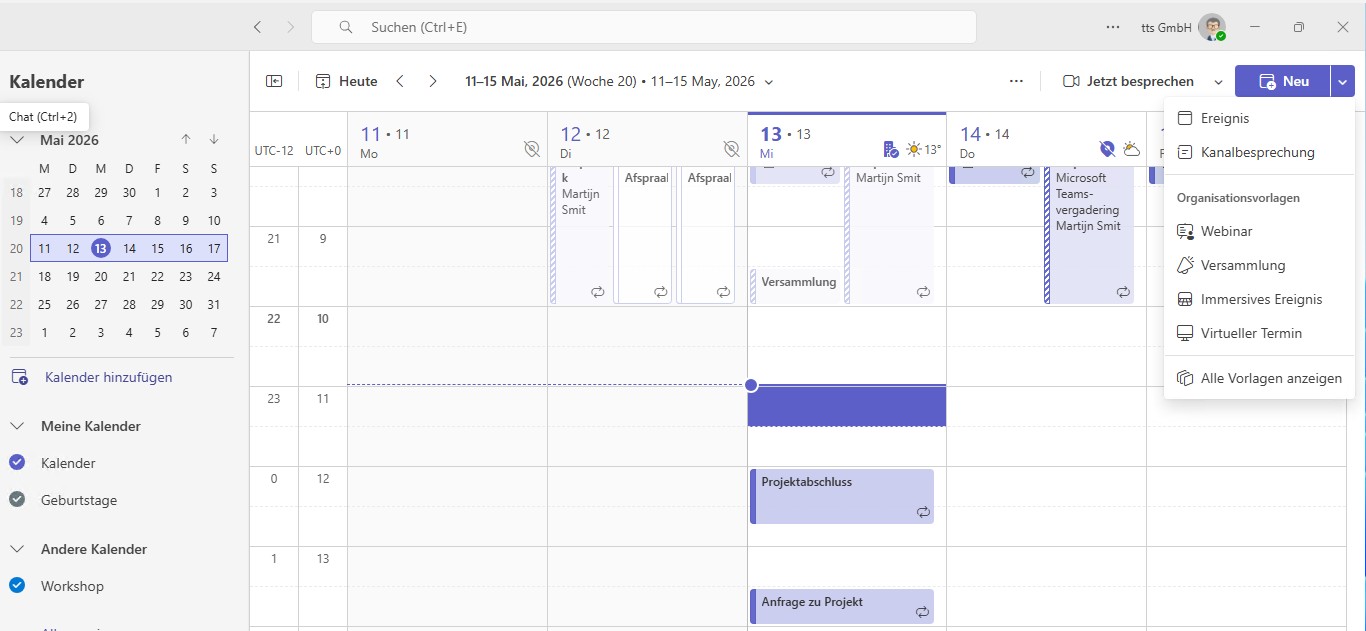Image resolution: width=1366 pixels, height=631 pixels.
Task: Go to the next week arrow
Action: pyautogui.click(x=432, y=81)
